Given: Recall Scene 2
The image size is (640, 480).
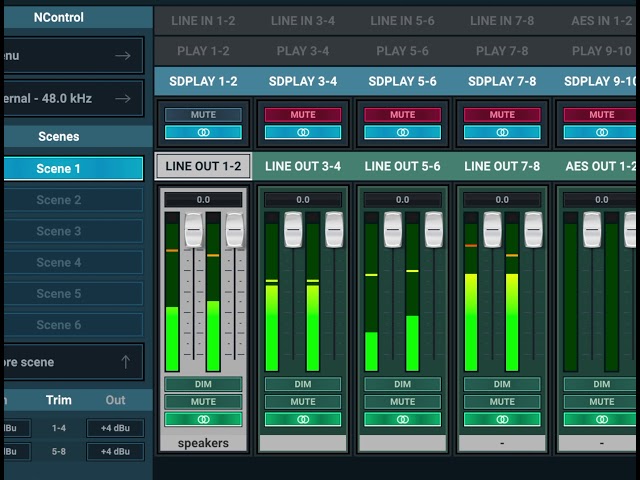Looking at the screenshot, I should tap(74, 200).
